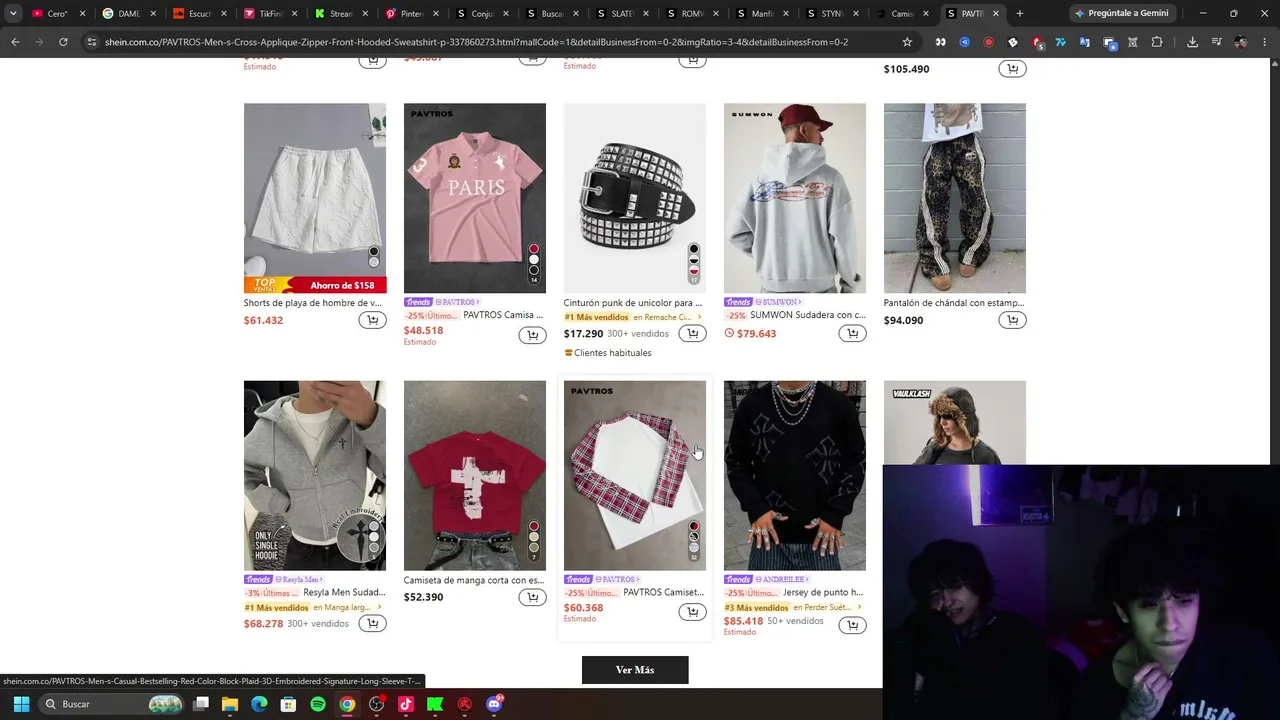Open the pink PARIS polo product image

[x=475, y=198]
